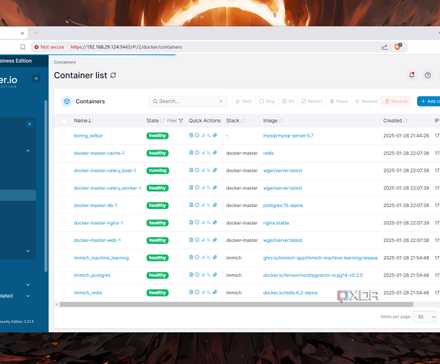Refresh the Container list
Screen dimensions: 440x364
(x=113, y=75)
